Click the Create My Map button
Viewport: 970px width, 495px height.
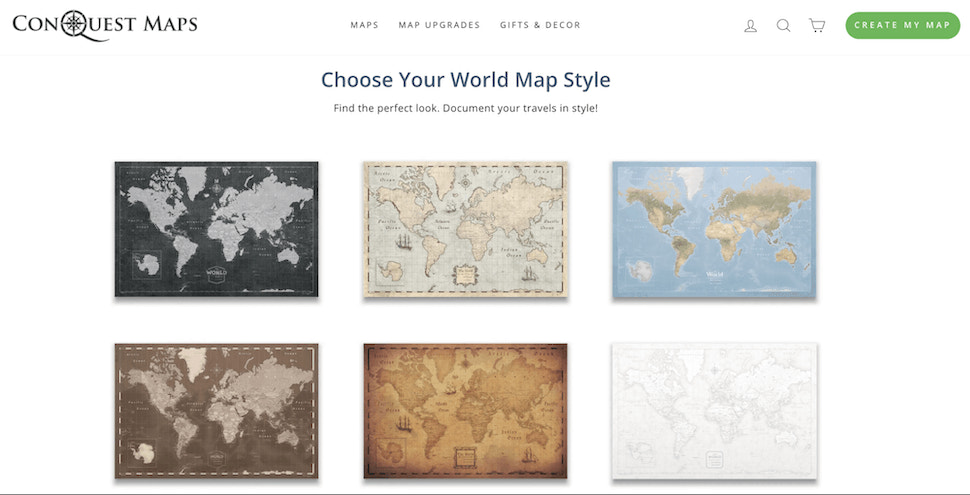click(903, 25)
